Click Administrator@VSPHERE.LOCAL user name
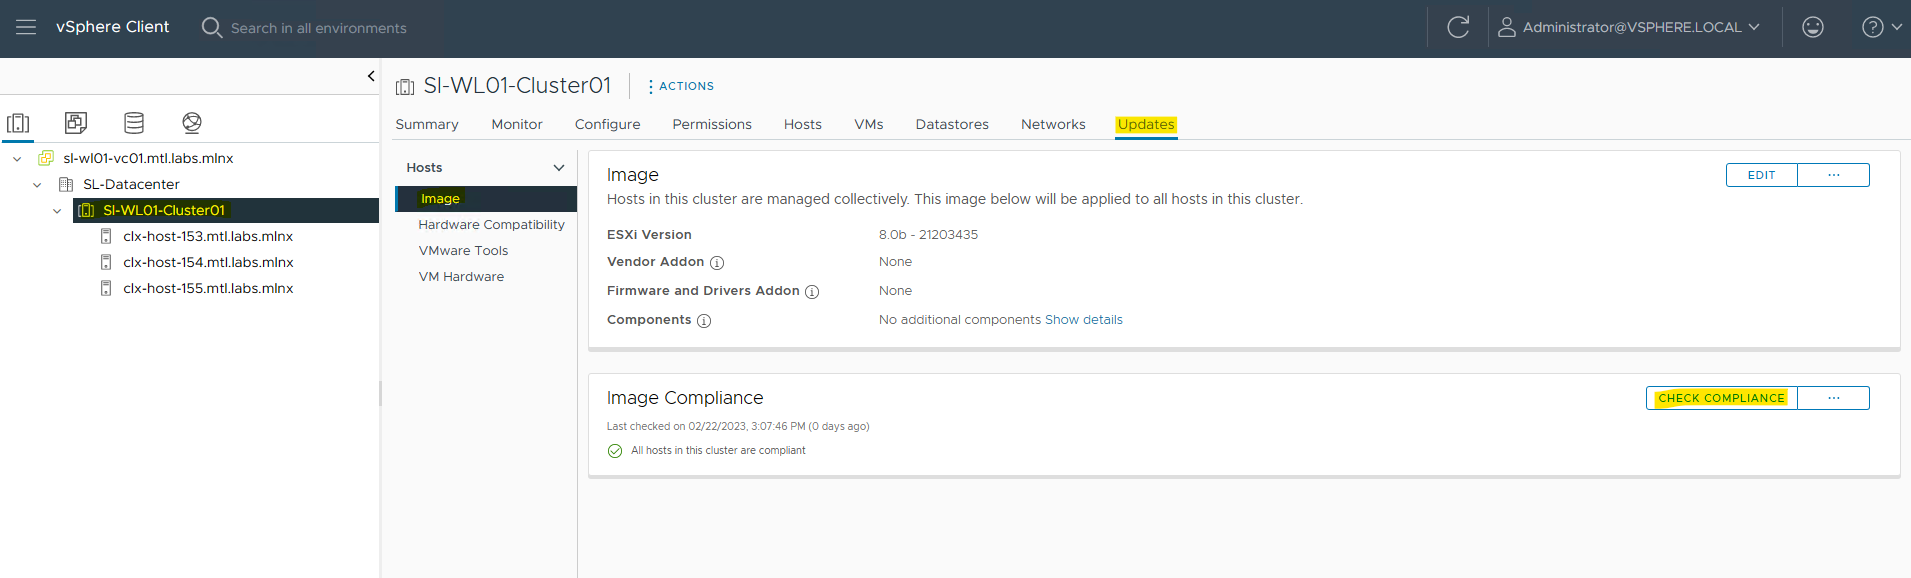This screenshot has width=1911, height=578. pyautogui.click(x=1632, y=27)
